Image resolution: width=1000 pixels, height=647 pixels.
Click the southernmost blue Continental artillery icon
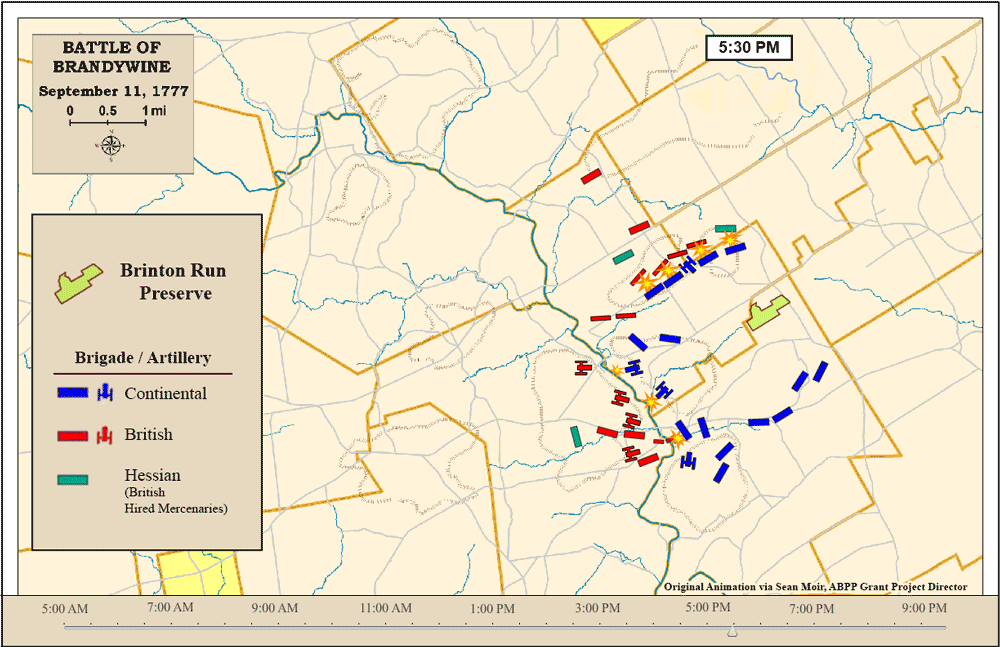(688, 461)
